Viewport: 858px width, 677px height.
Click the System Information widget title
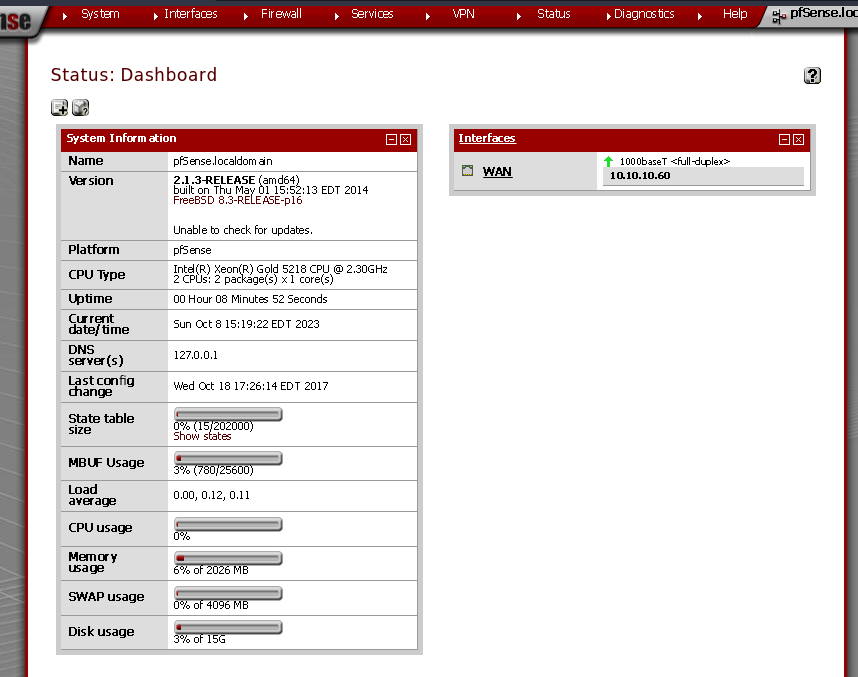tap(121, 138)
